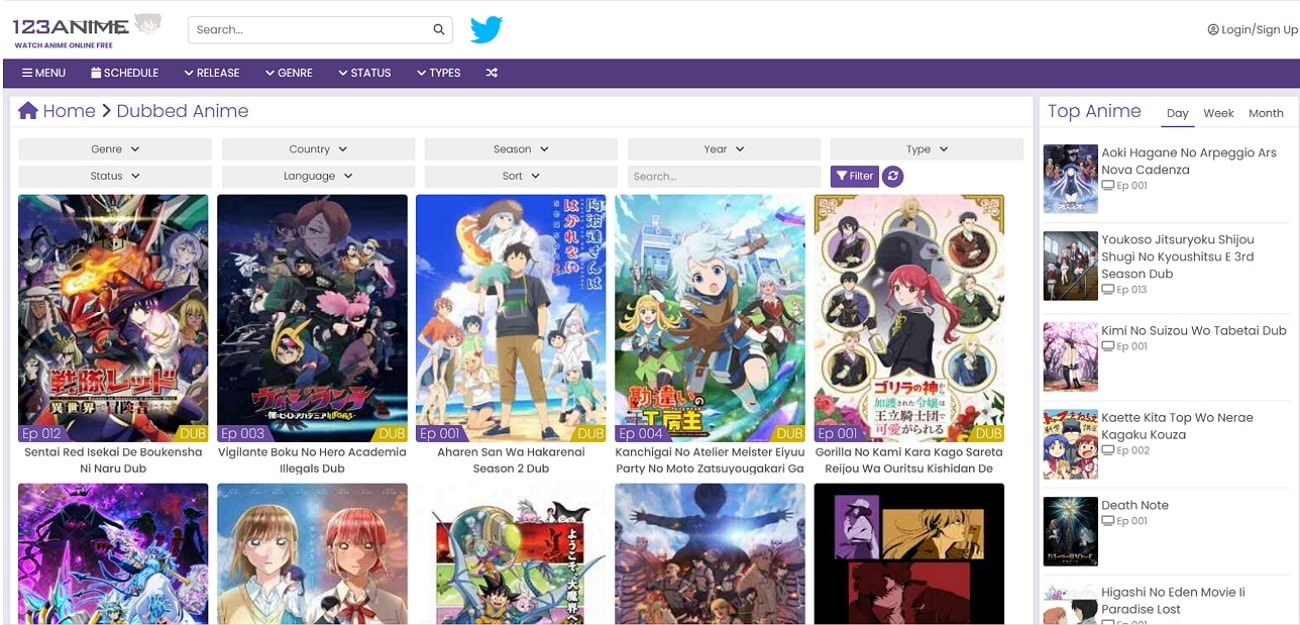Click the Filter button

(854, 176)
